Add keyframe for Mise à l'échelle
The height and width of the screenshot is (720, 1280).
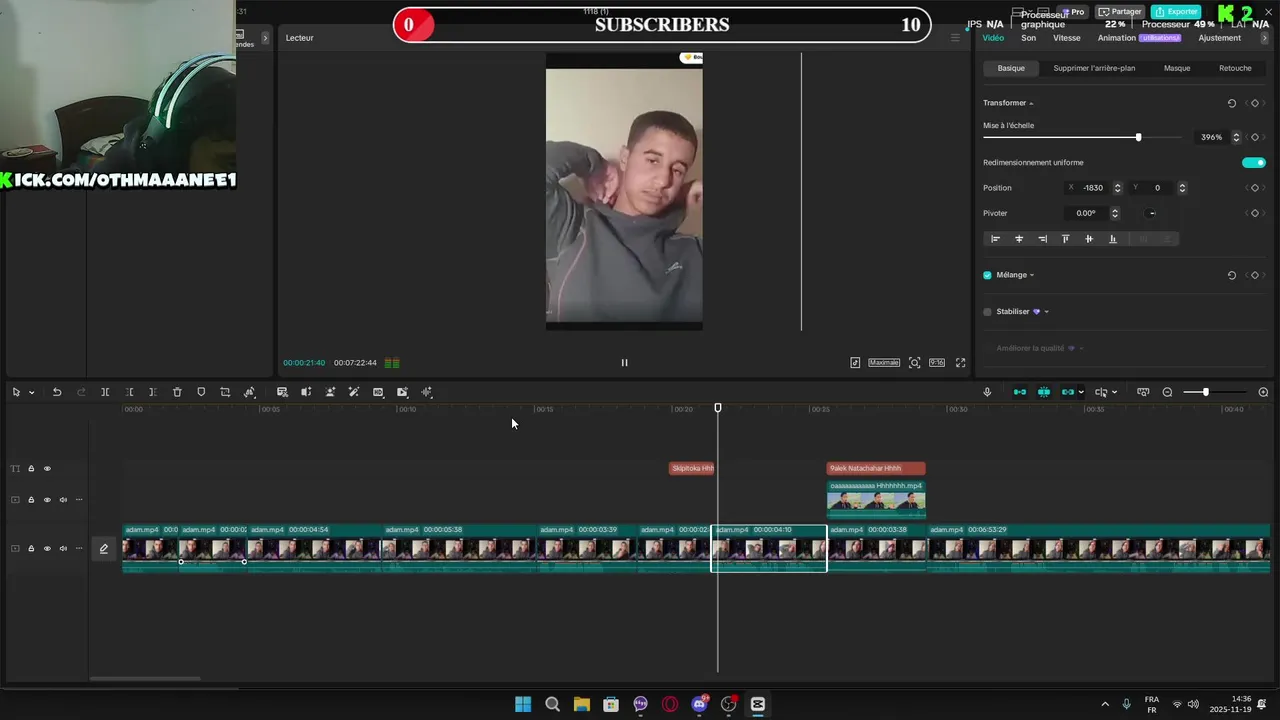[1255, 137]
